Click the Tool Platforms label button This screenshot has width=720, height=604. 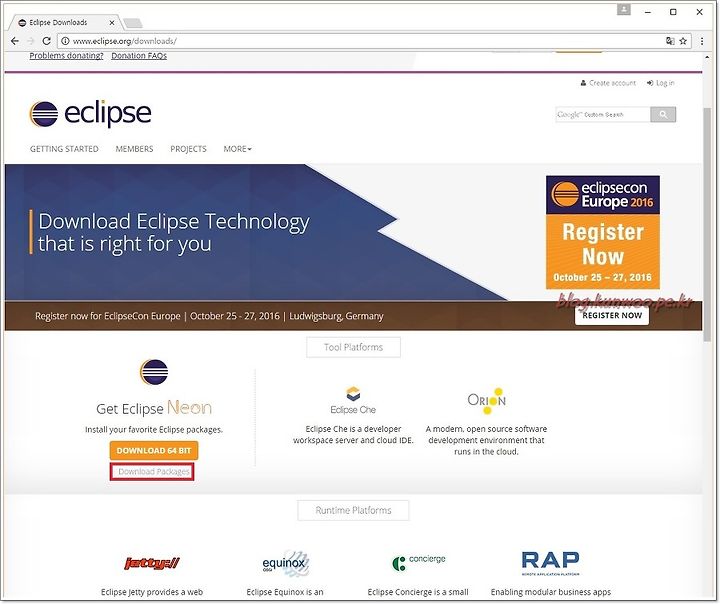coord(353,347)
